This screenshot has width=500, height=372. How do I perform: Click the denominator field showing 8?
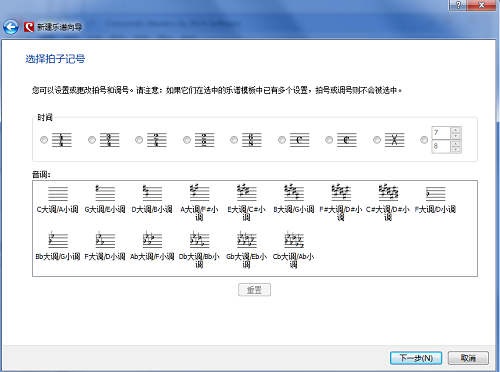(441, 146)
